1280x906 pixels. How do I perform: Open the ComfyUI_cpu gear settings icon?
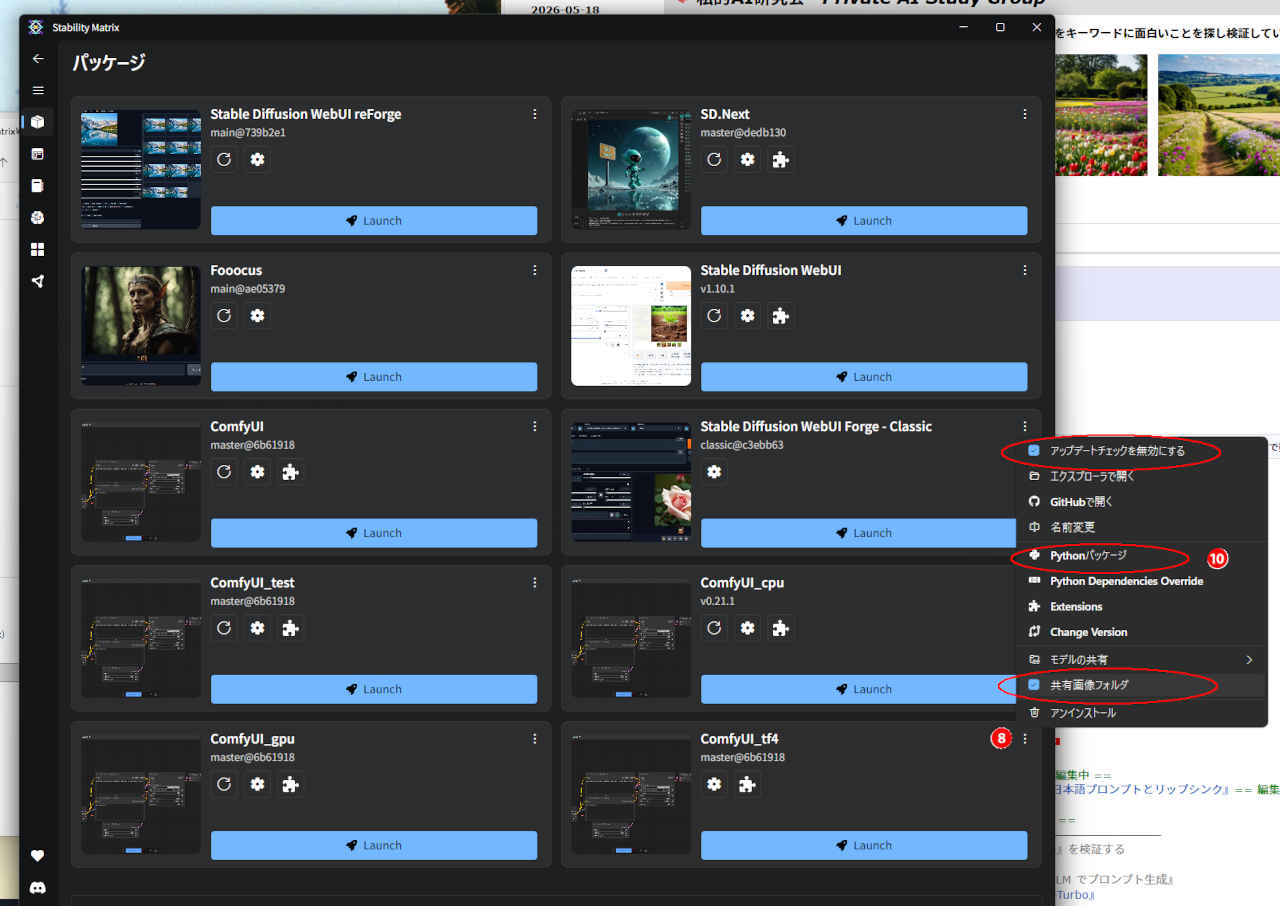pyautogui.click(x=748, y=628)
